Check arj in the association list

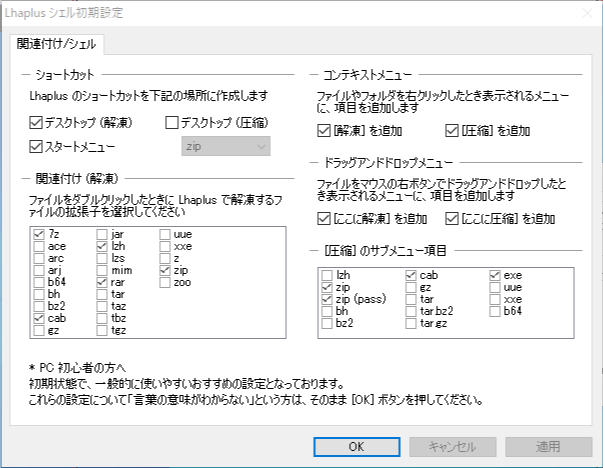39,270
